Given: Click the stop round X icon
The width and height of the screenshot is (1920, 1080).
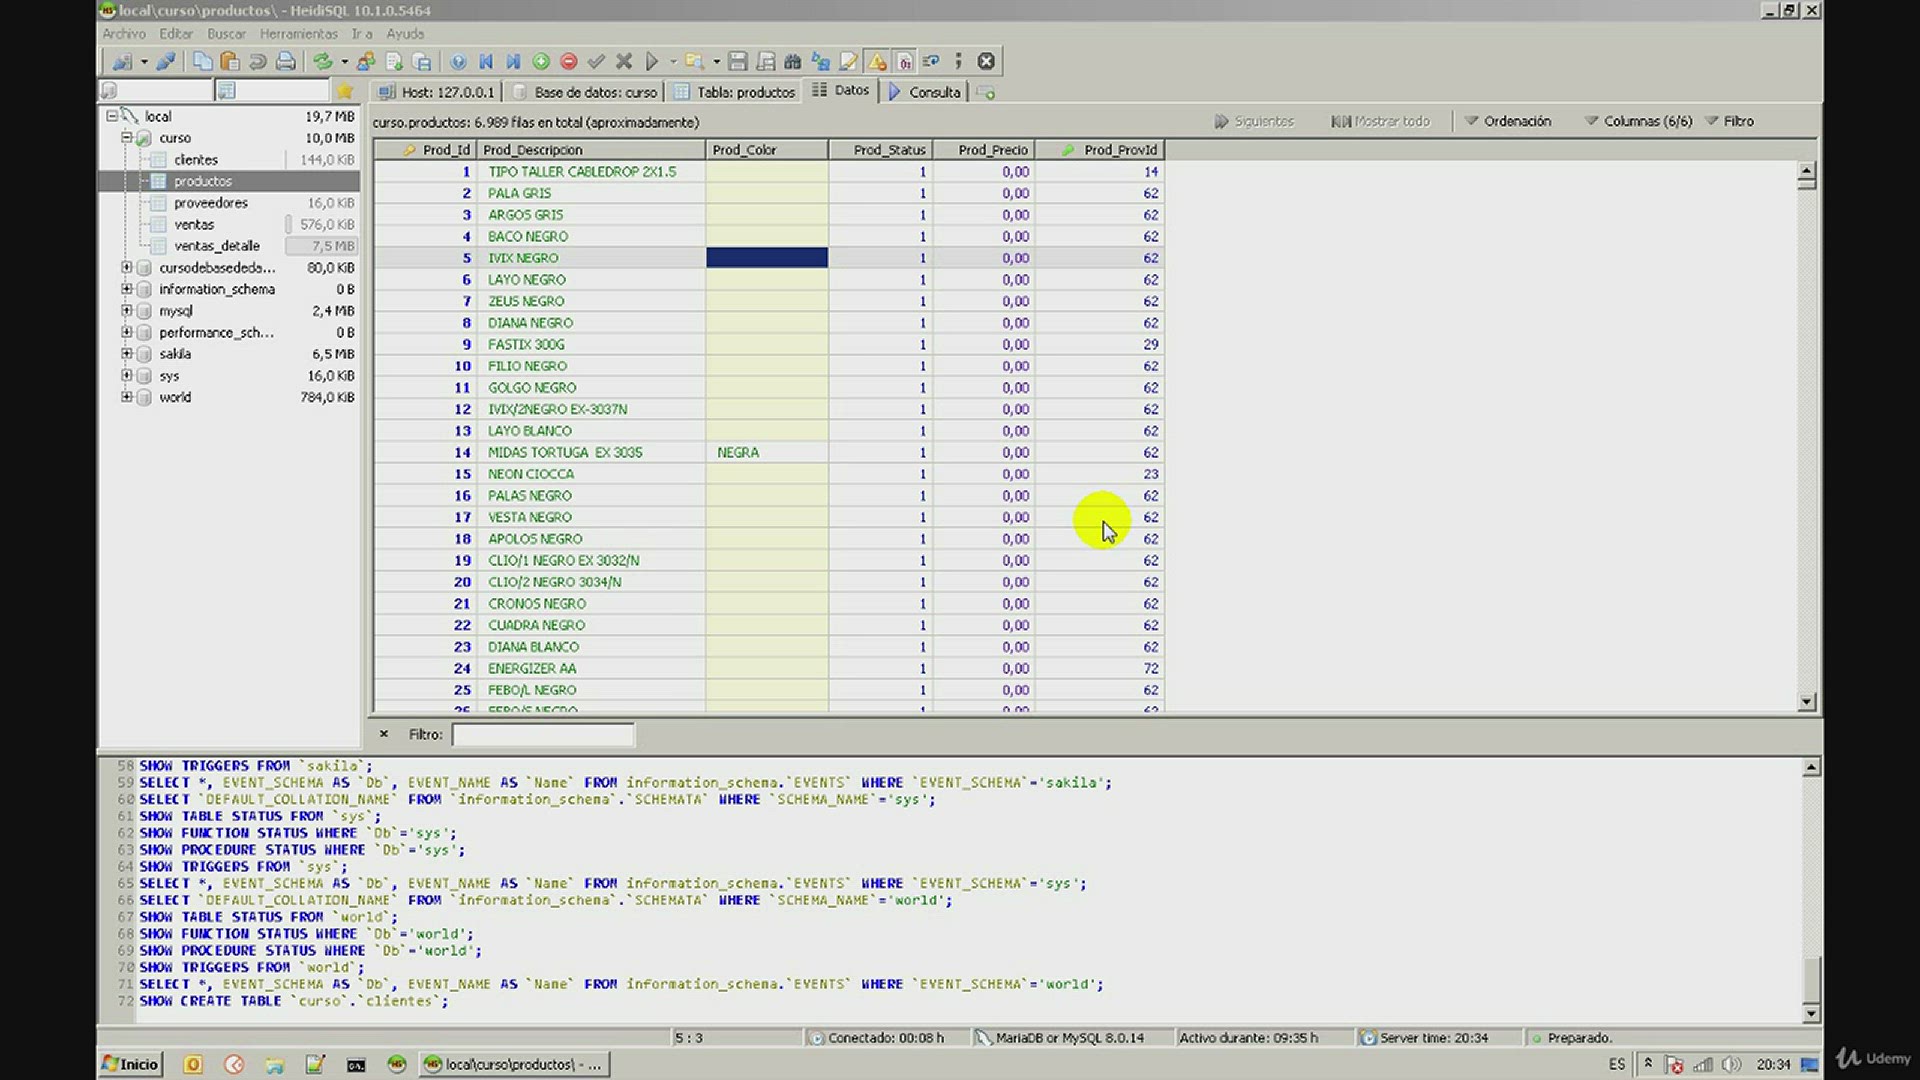Looking at the screenshot, I should coord(986,62).
